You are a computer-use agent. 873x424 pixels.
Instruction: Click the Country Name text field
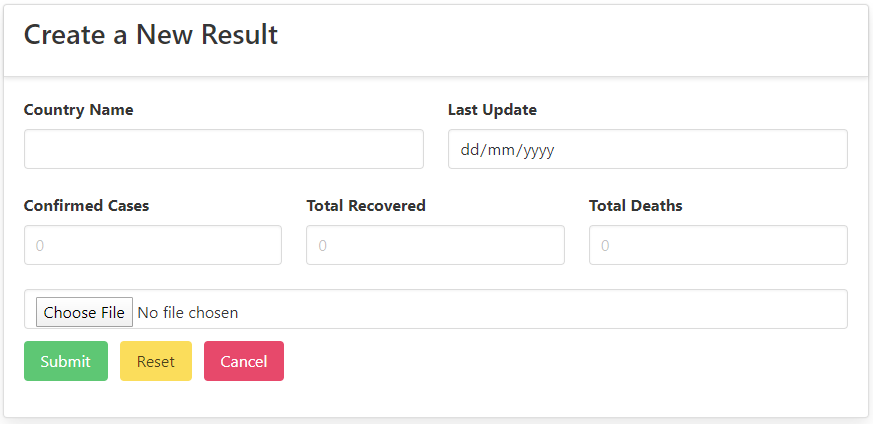tap(223, 149)
